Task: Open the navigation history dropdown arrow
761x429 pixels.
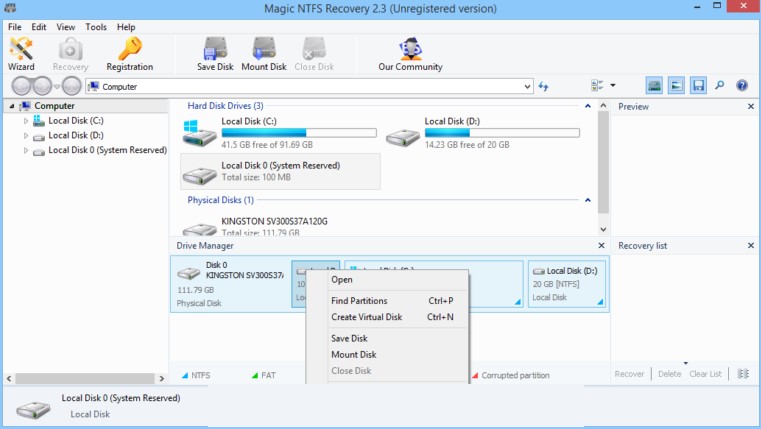Action: coord(57,87)
